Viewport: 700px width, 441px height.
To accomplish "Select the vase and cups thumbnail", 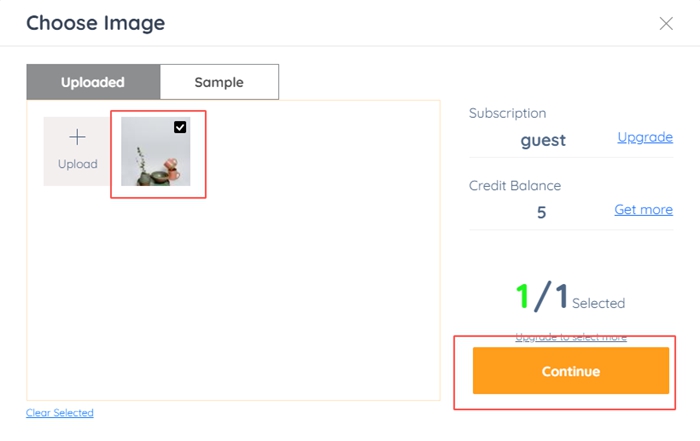I will 155,151.
